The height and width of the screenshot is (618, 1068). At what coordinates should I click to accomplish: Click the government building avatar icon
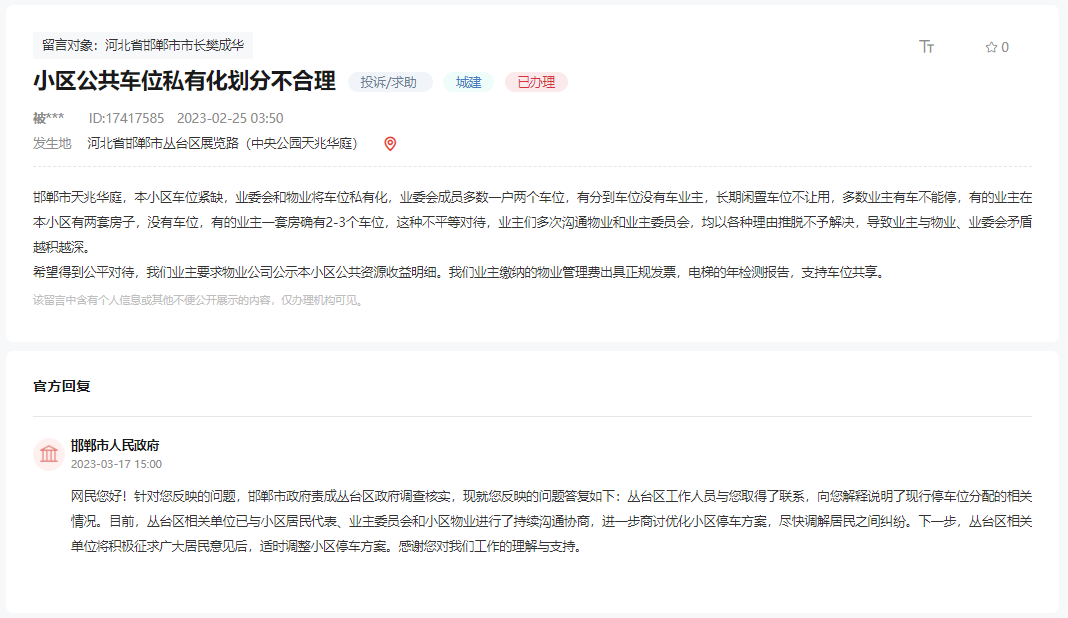[49, 454]
